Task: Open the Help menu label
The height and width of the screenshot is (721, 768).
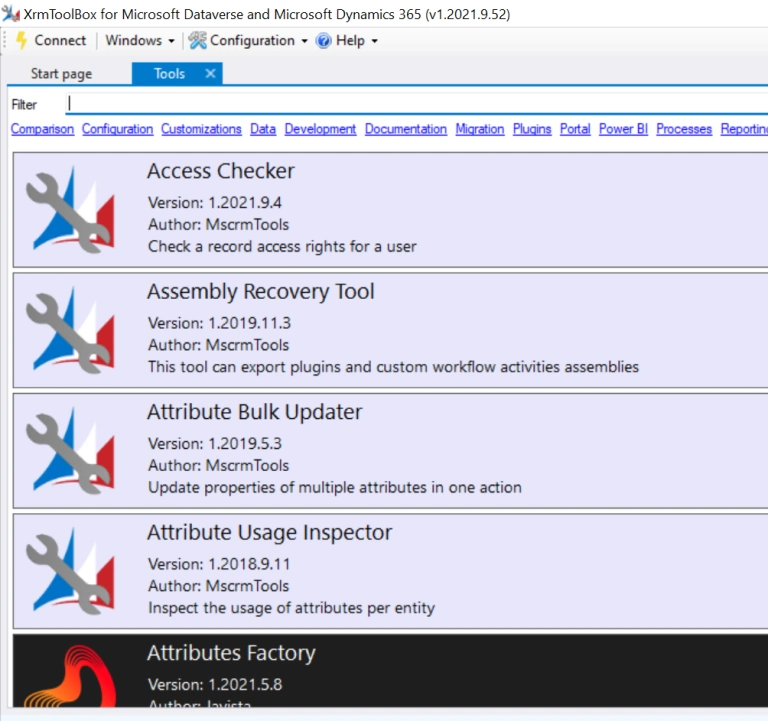Action: [350, 41]
